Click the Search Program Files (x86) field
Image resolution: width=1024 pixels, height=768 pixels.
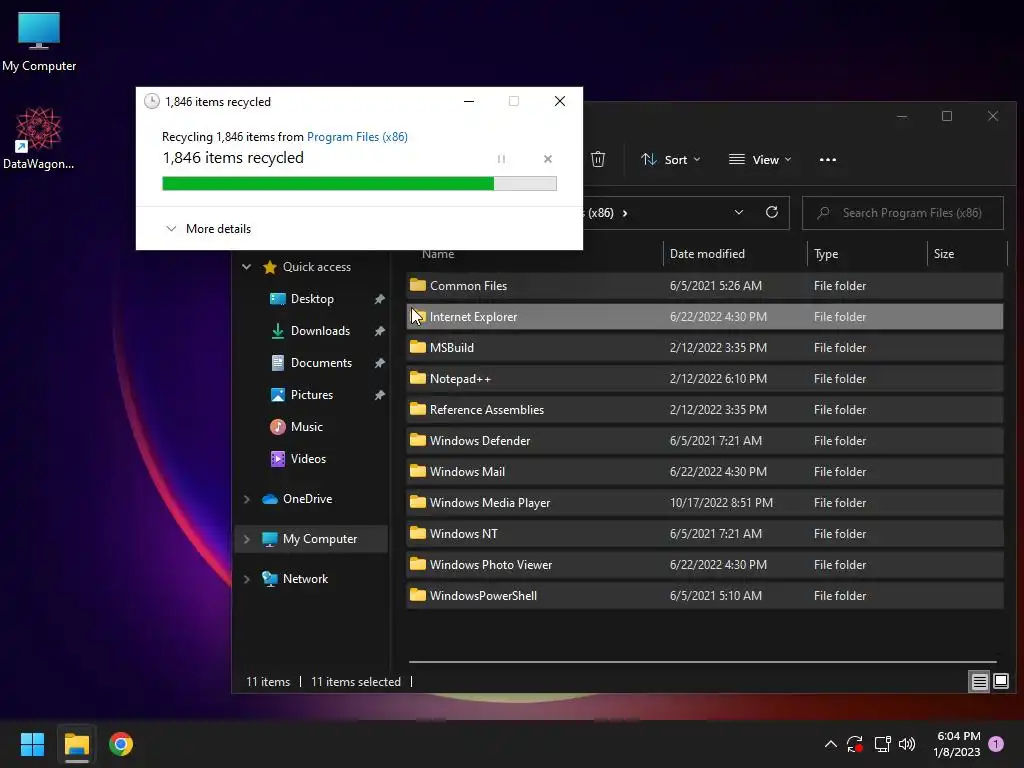tap(903, 213)
